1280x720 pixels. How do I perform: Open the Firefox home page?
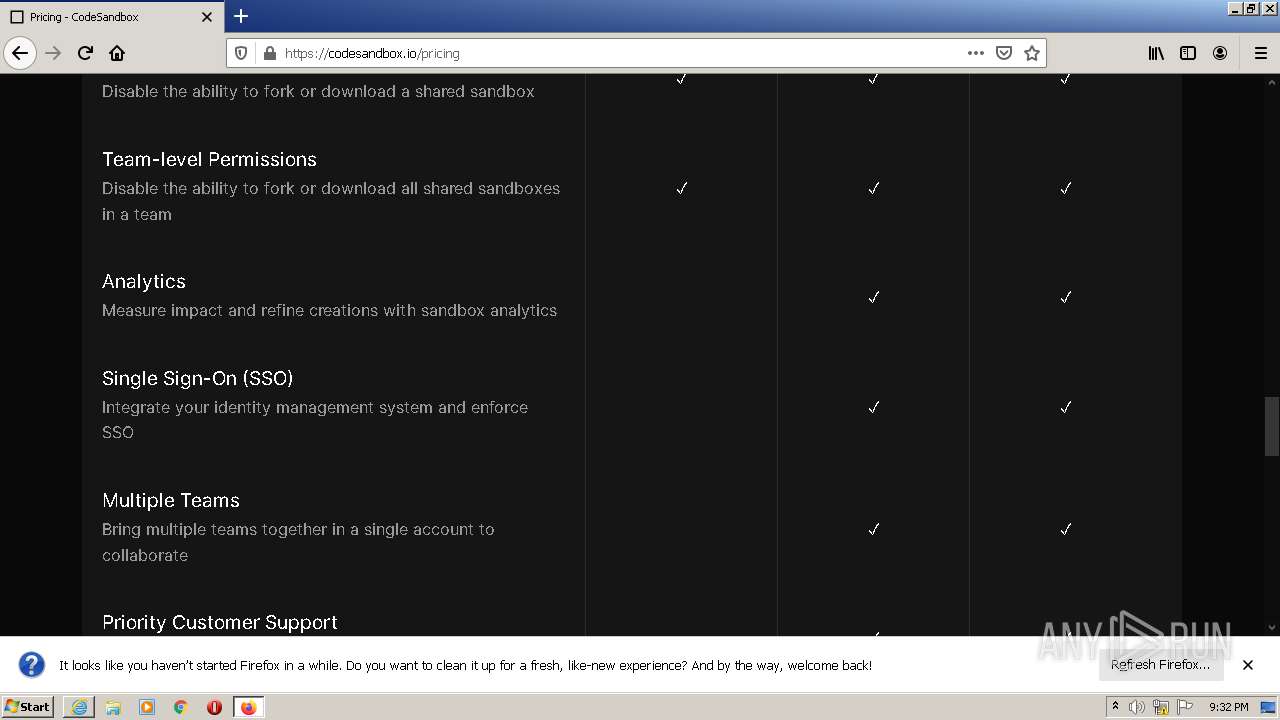[117, 53]
